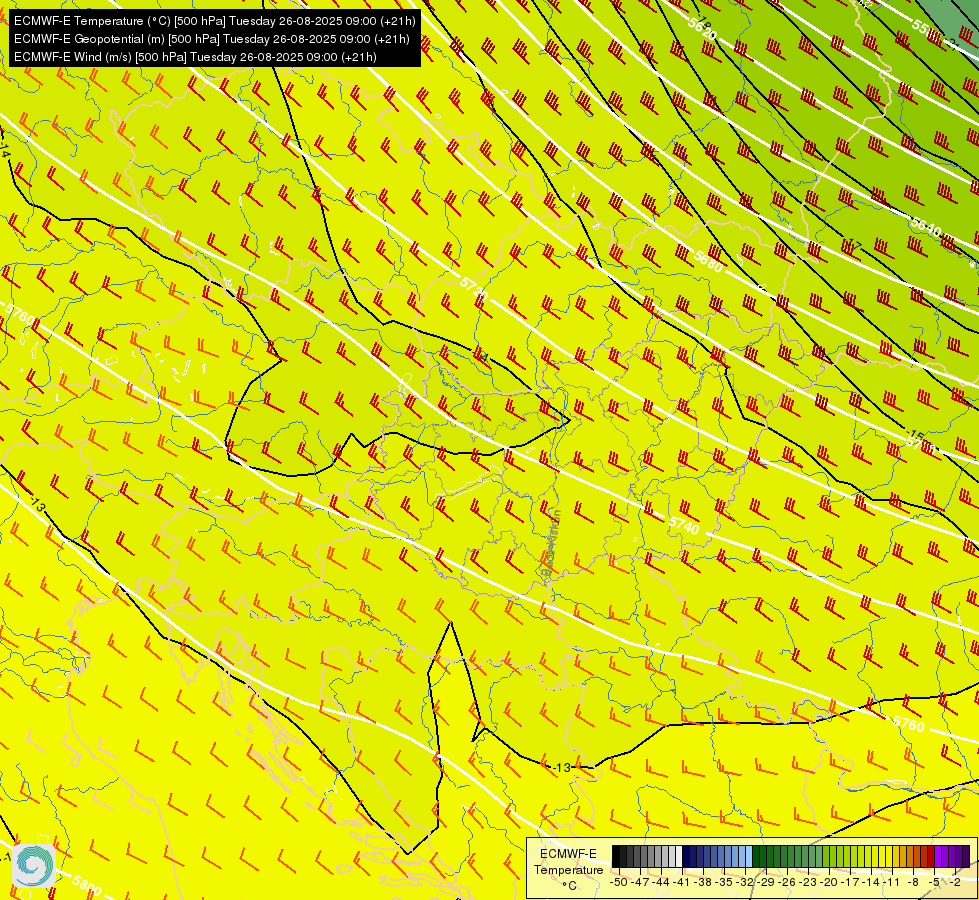Pick the final dark purple legend swatch
The image size is (979, 900).
point(966,856)
